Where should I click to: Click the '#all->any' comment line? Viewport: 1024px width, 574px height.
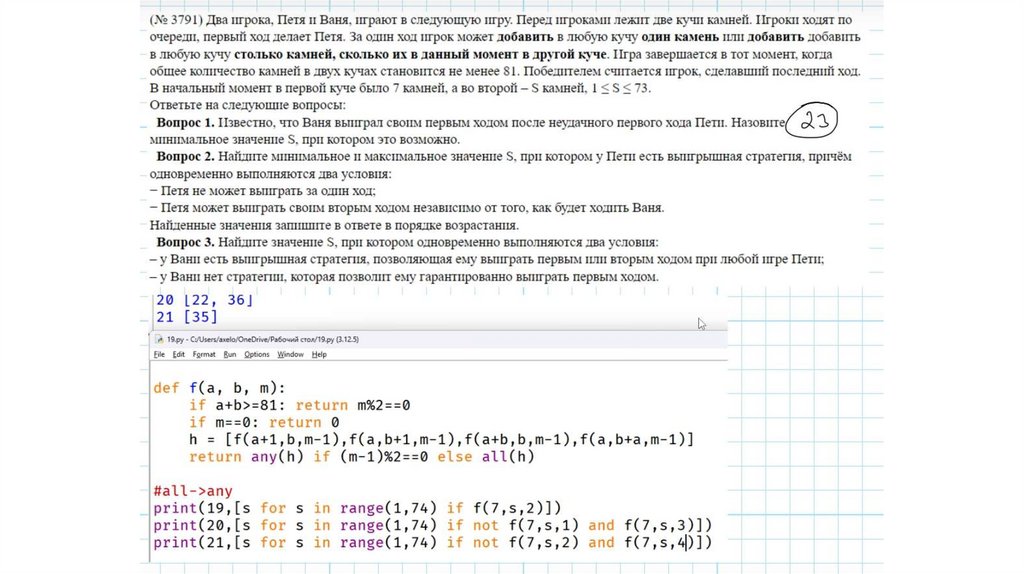(x=193, y=491)
